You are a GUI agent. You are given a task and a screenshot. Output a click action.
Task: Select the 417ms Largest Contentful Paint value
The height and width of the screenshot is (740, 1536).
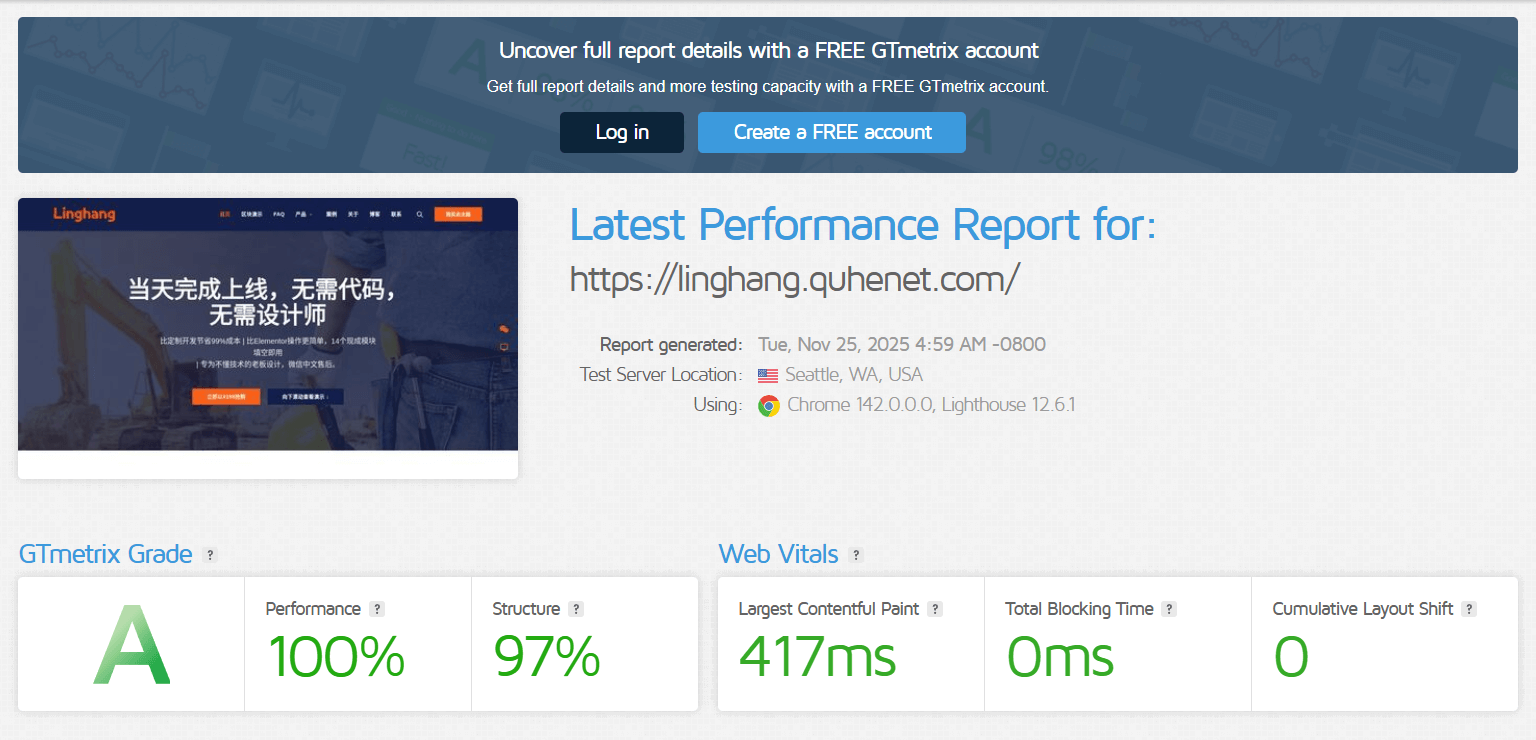pos(816,657)
